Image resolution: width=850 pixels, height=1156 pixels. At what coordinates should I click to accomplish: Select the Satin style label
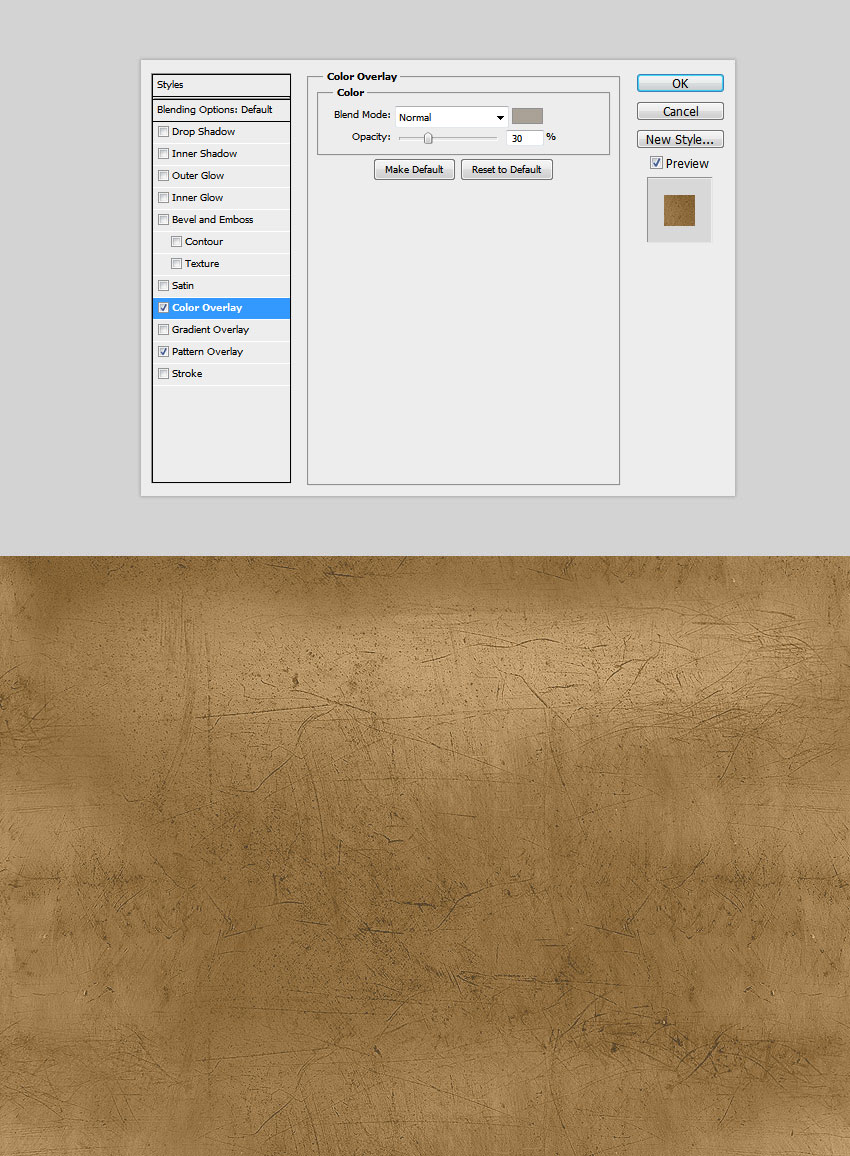click(x=183, y=286)
